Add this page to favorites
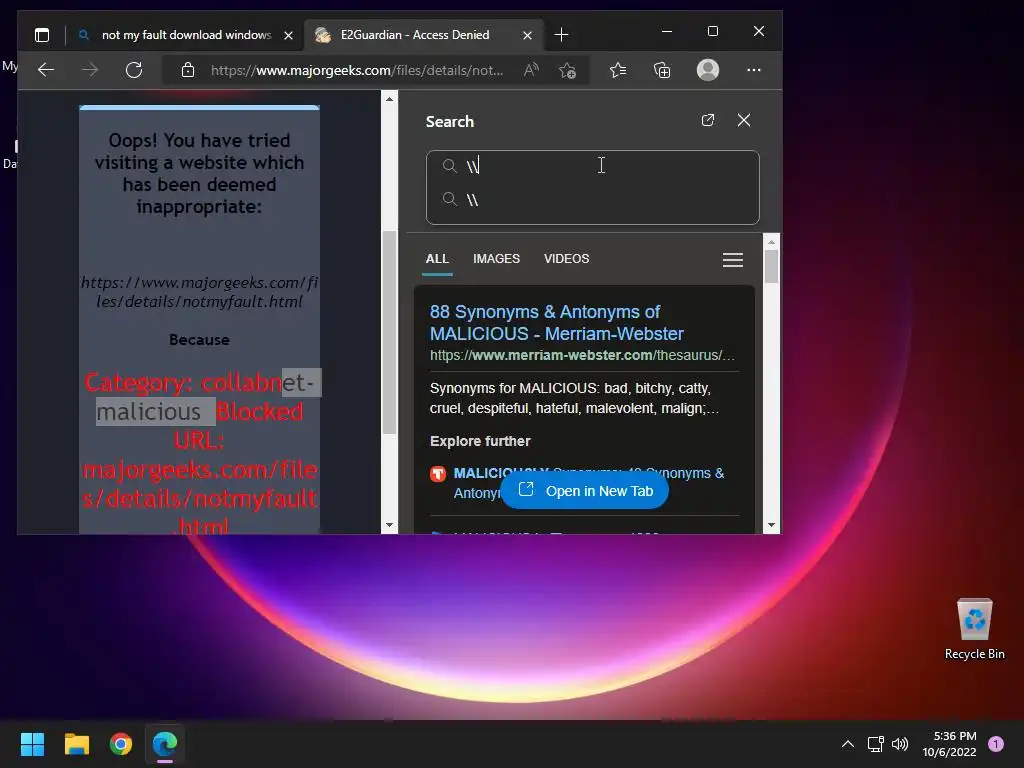The height and width of the screenshot is (768, 1024). (x=567, y=70)
